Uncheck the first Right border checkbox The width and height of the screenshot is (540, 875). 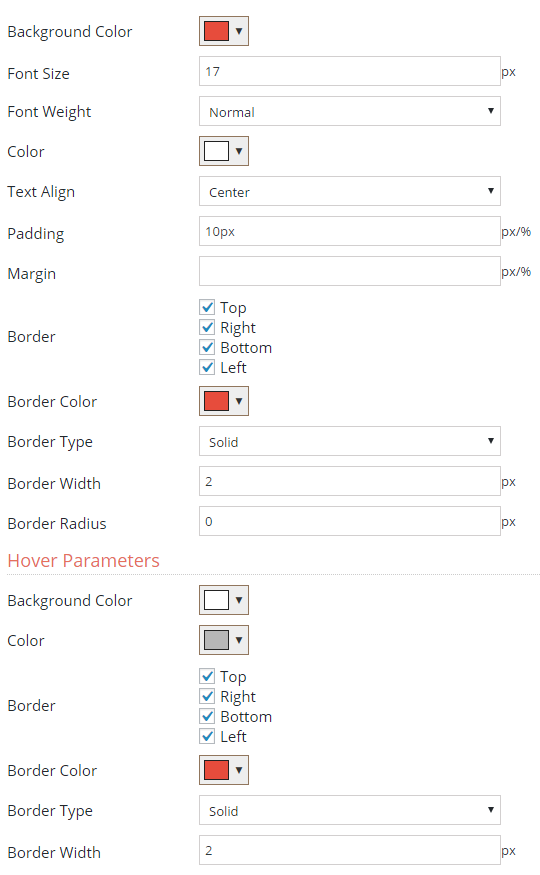tap(207, 327)
